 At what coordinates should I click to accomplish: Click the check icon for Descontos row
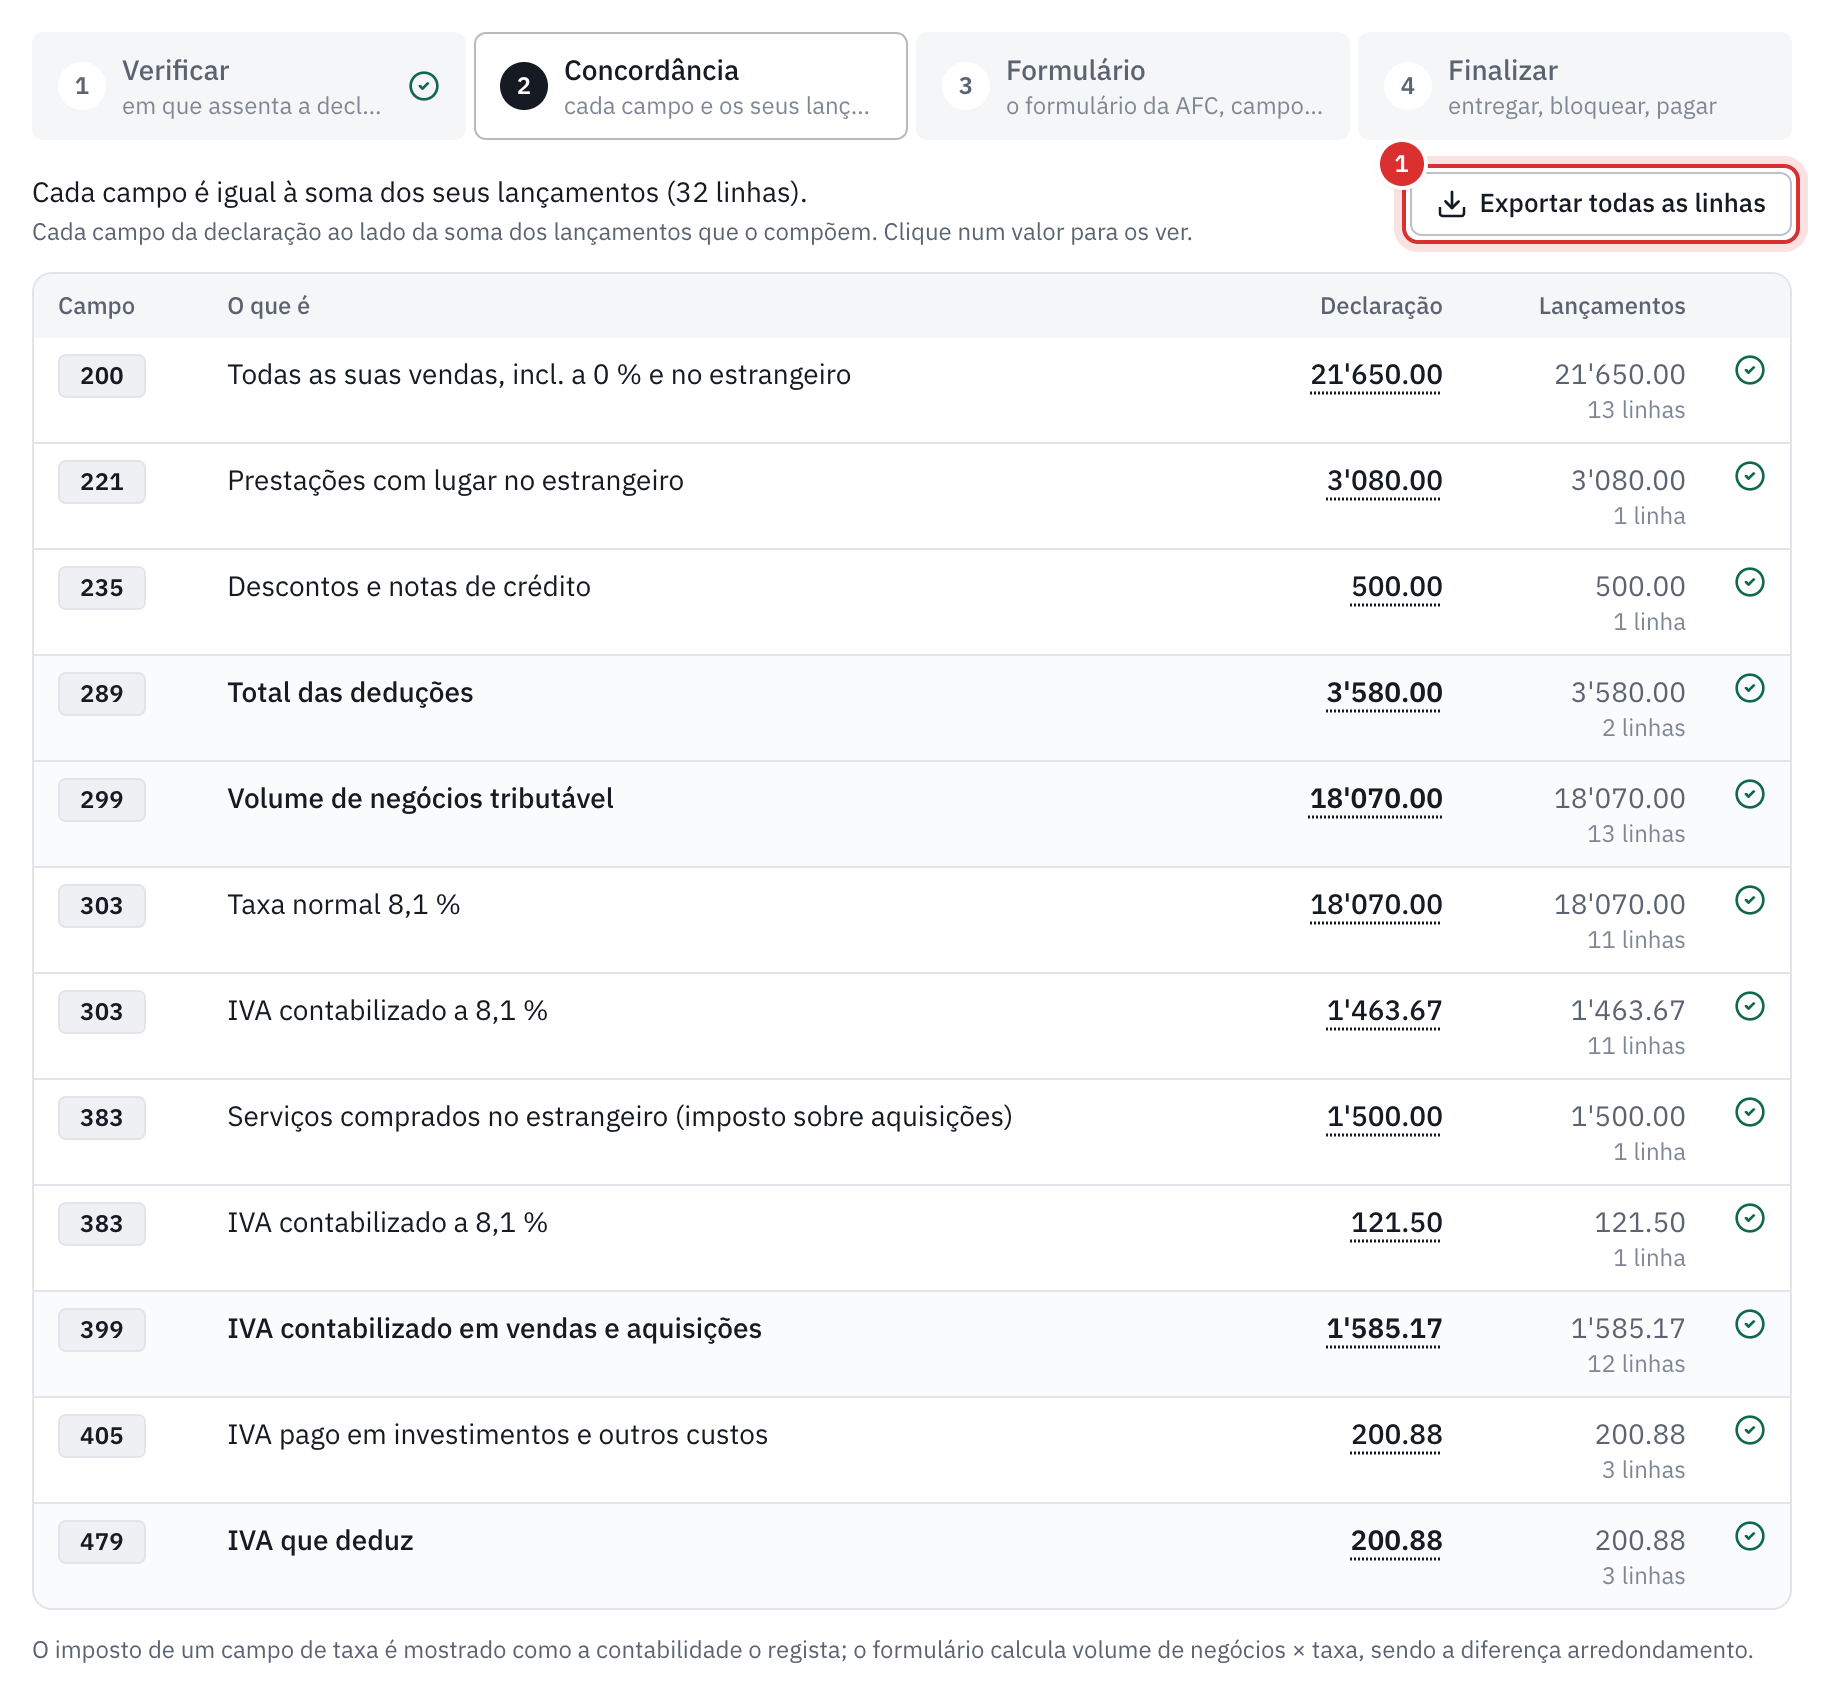click(x=1749, y=582)
